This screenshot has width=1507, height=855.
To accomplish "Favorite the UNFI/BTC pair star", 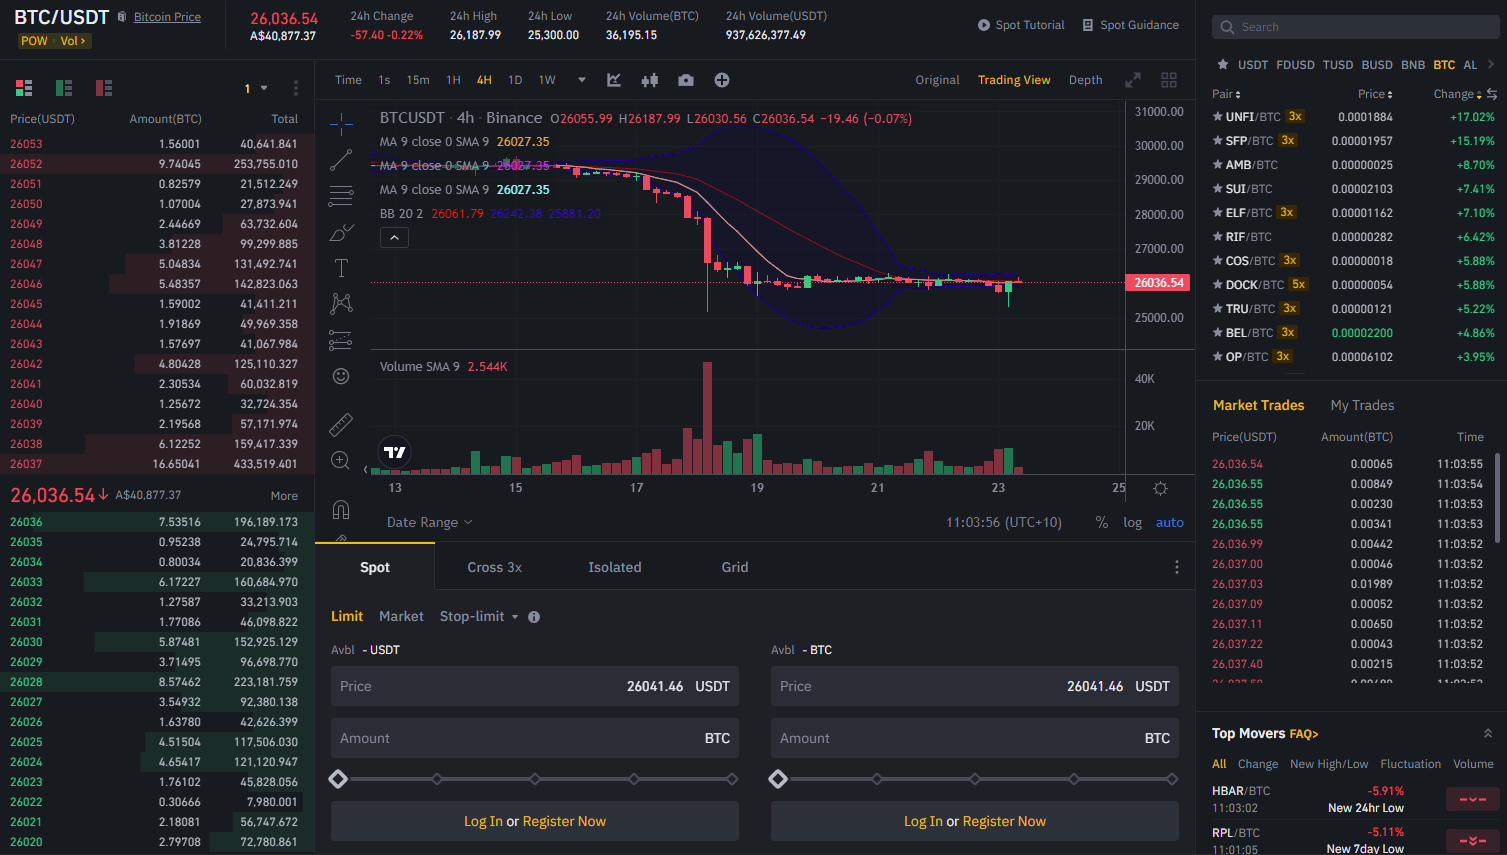I will coord(1217,117).
